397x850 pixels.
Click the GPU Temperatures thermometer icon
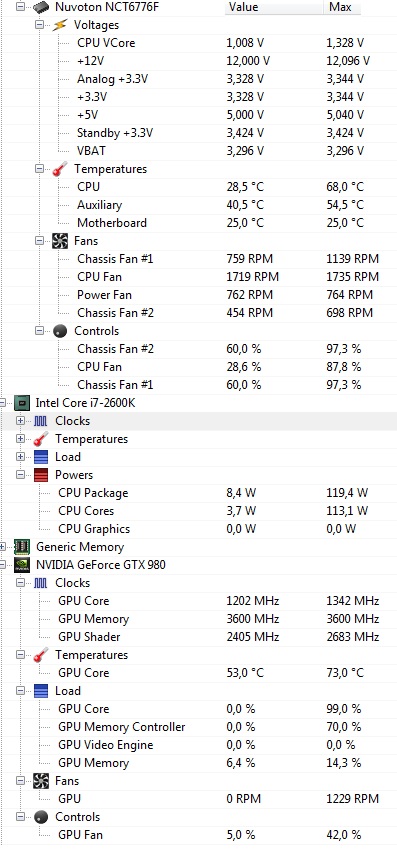(41, 655)
